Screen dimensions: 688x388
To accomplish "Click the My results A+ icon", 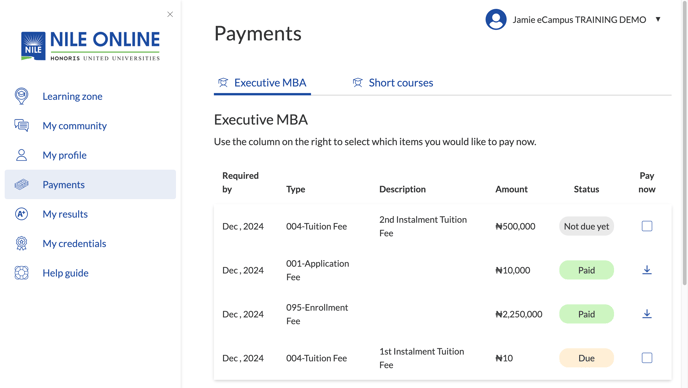I will coord(22,214).
